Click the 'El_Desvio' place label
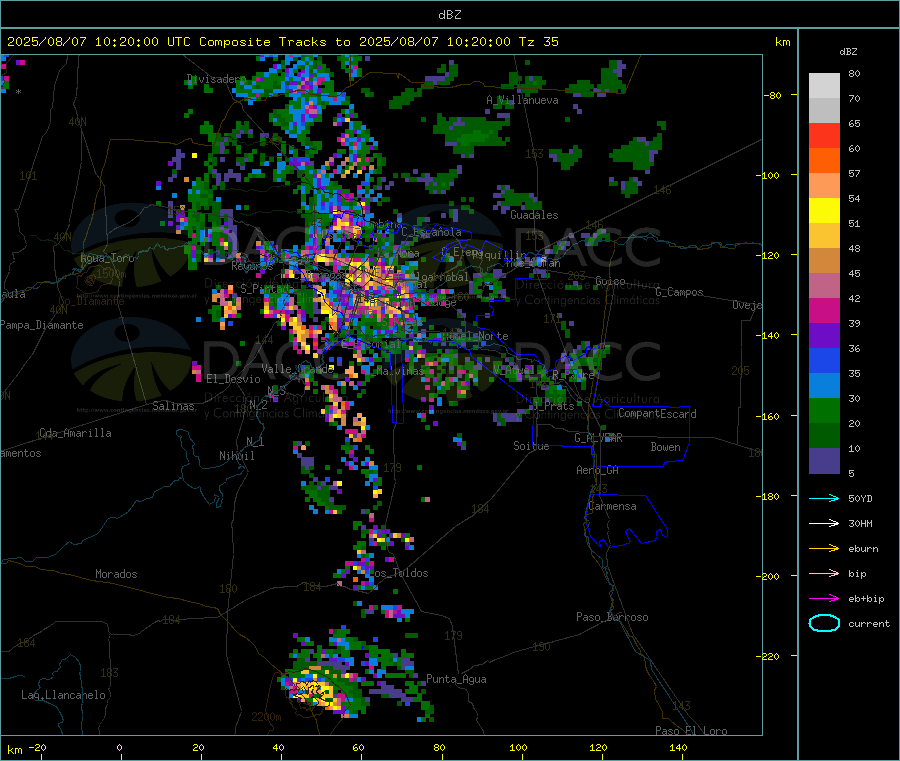The height and width of the screenshot is (761, 900). point(233,379)
